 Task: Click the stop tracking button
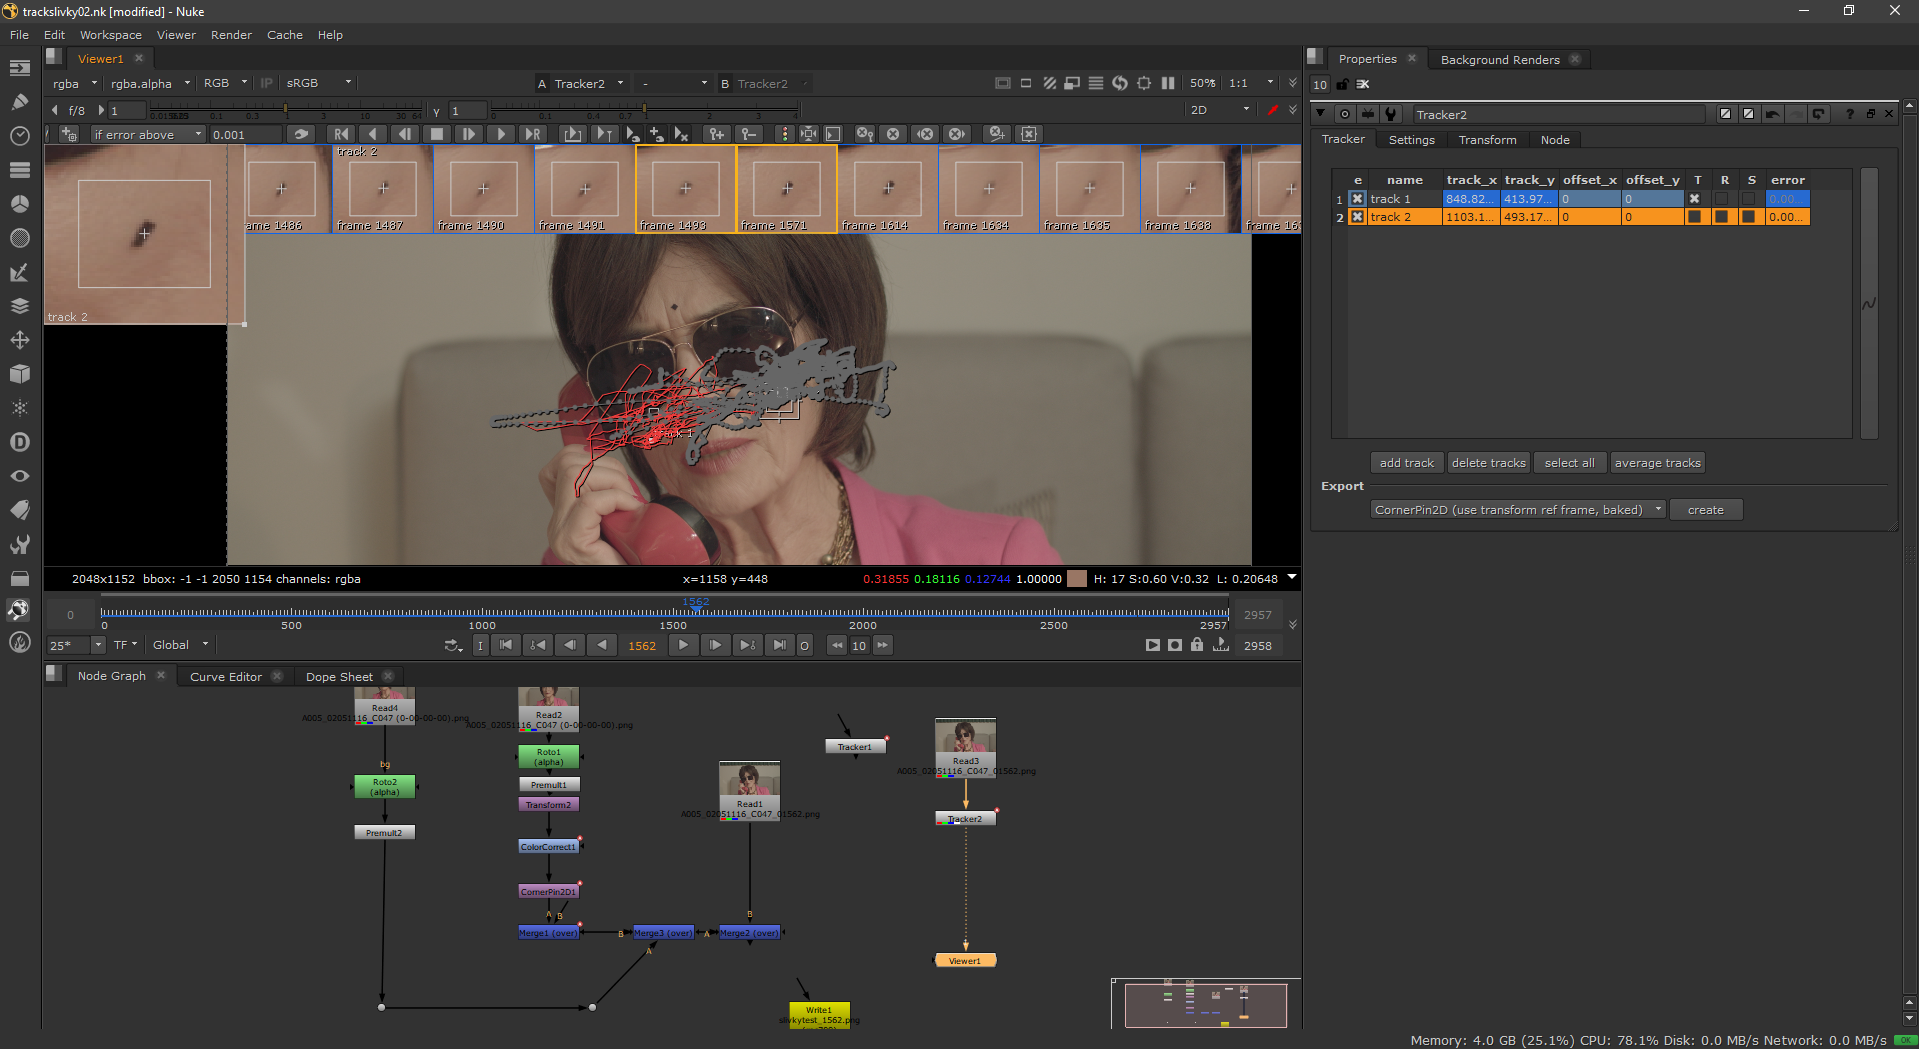coord(437,134)
